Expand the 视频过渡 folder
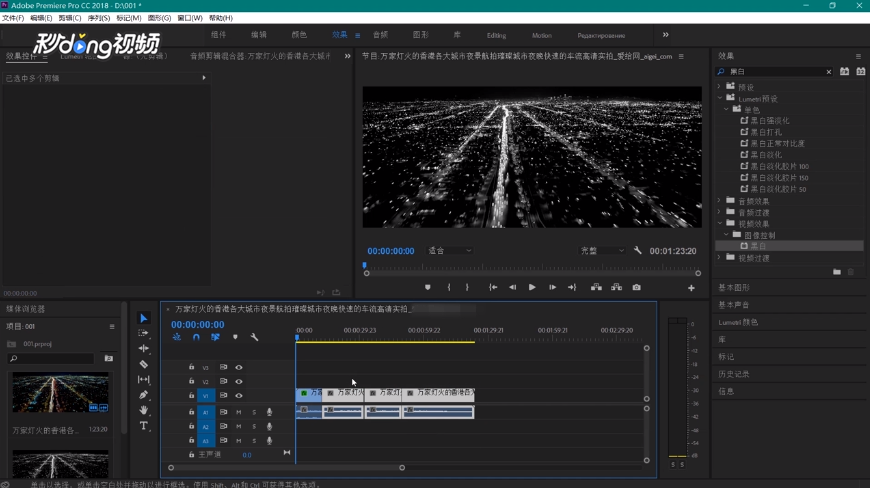The width and height of the screenshot is (870, 488). (720, 258)
